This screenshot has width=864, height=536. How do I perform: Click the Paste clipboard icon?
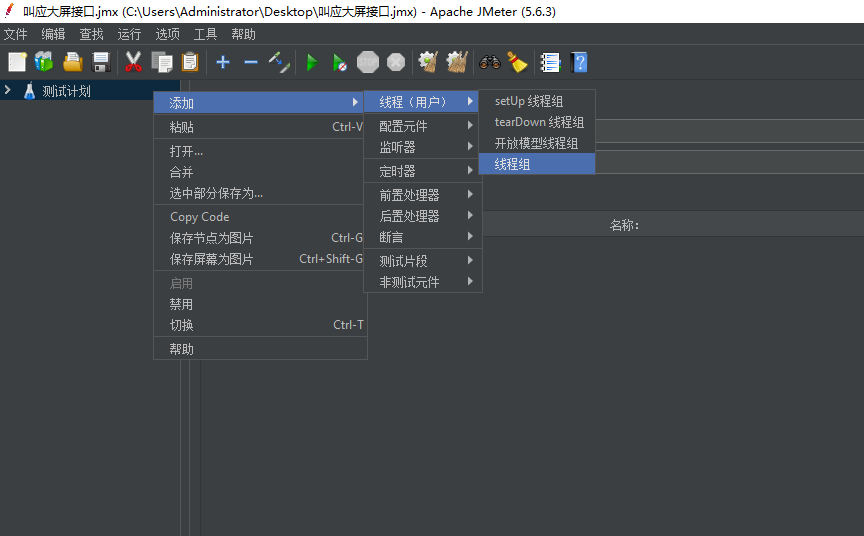pos(190,62)
